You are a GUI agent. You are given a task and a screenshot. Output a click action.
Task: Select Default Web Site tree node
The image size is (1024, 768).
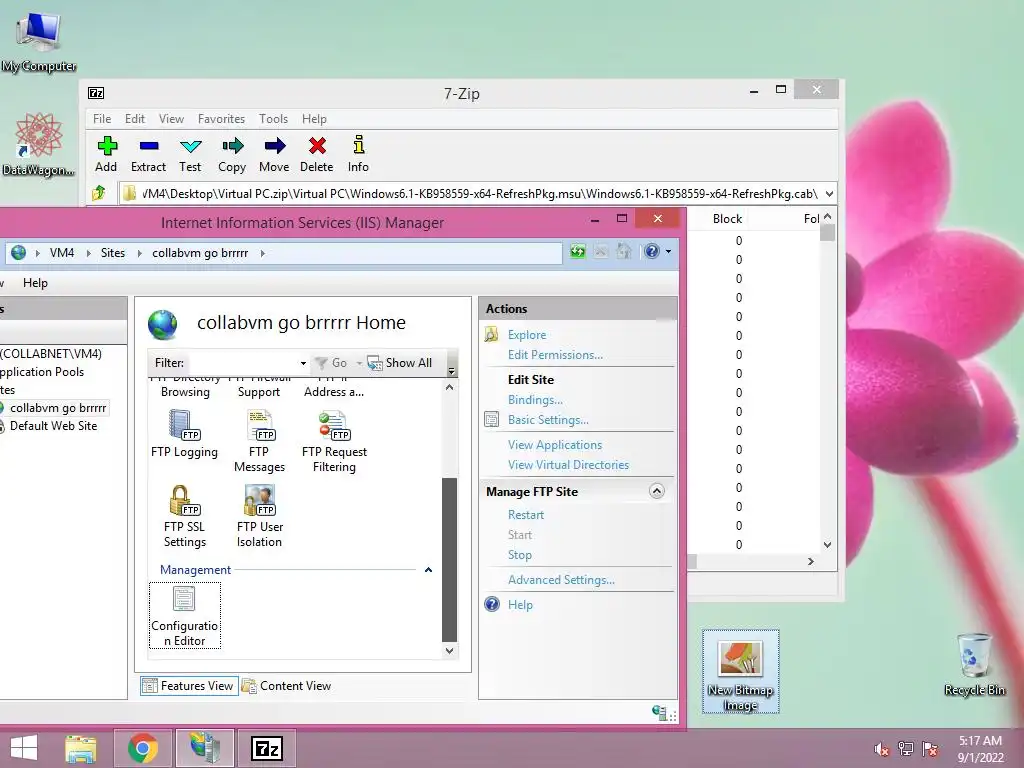click(x=54, y=426)
